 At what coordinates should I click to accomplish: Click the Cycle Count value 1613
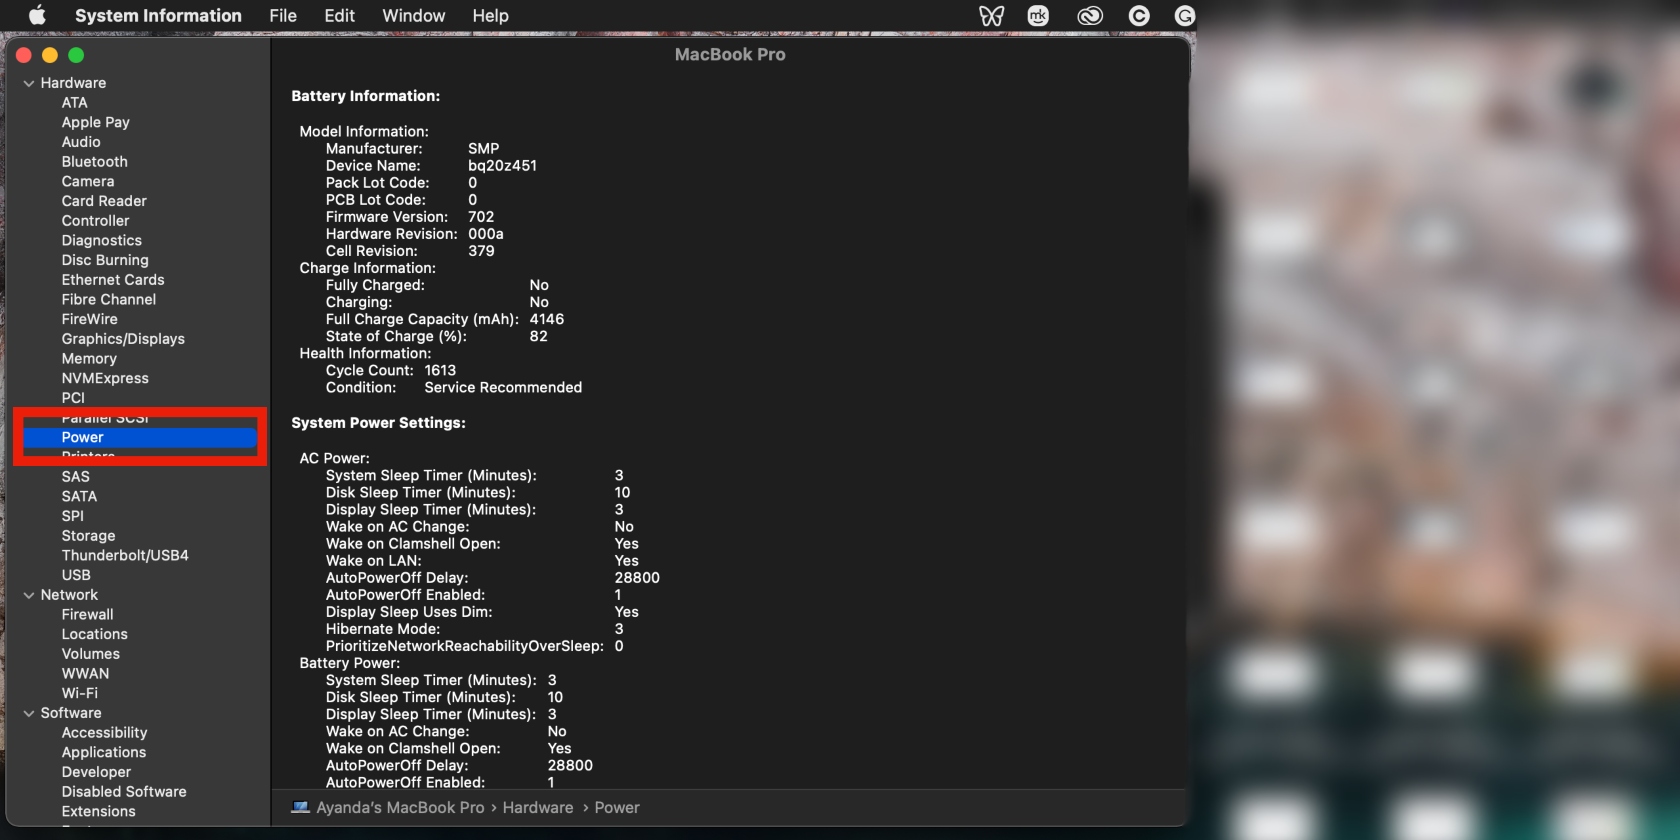point(440,370)
